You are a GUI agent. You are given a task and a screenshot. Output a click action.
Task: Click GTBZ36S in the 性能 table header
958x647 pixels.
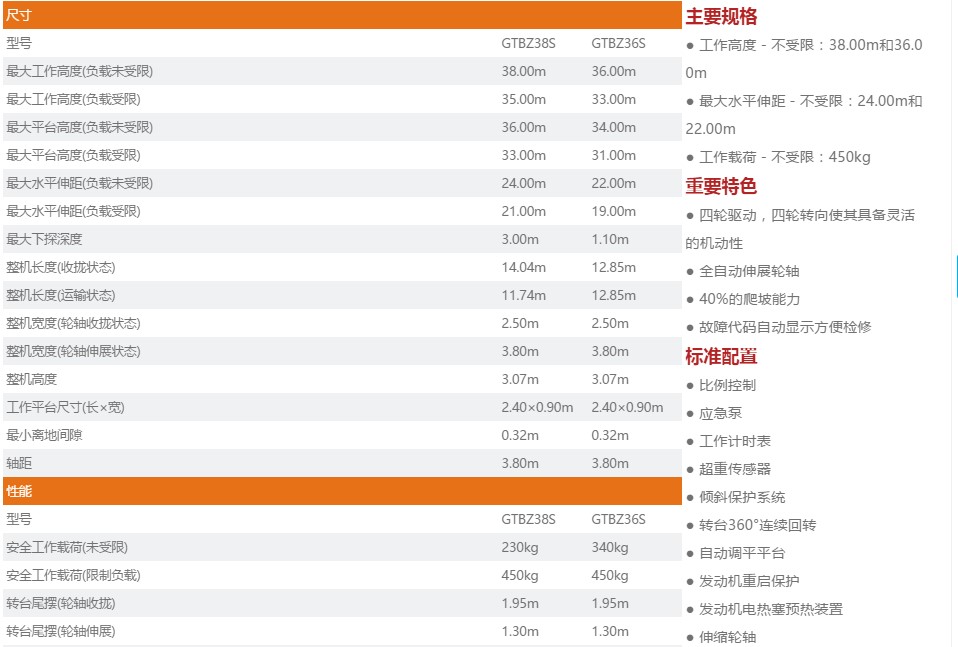[618, 519]
